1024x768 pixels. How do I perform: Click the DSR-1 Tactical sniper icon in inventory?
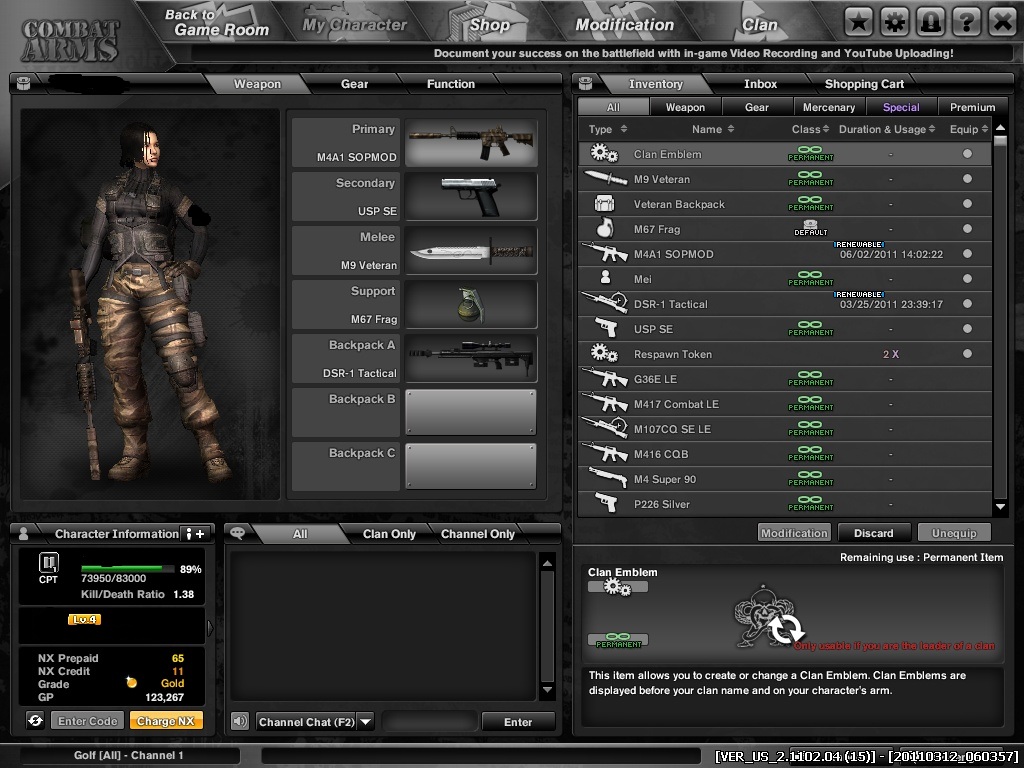point(605,302)
